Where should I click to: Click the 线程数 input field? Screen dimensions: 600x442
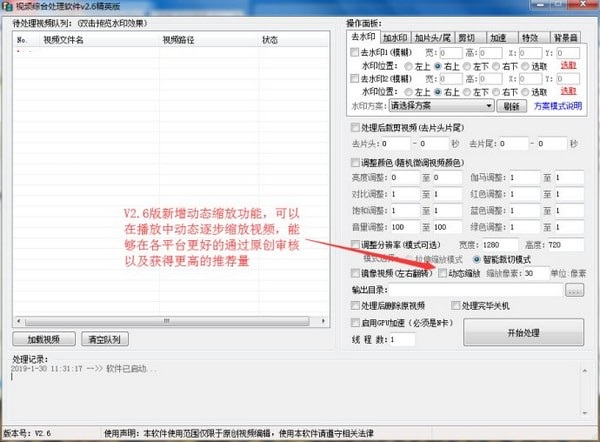point(402,339)
